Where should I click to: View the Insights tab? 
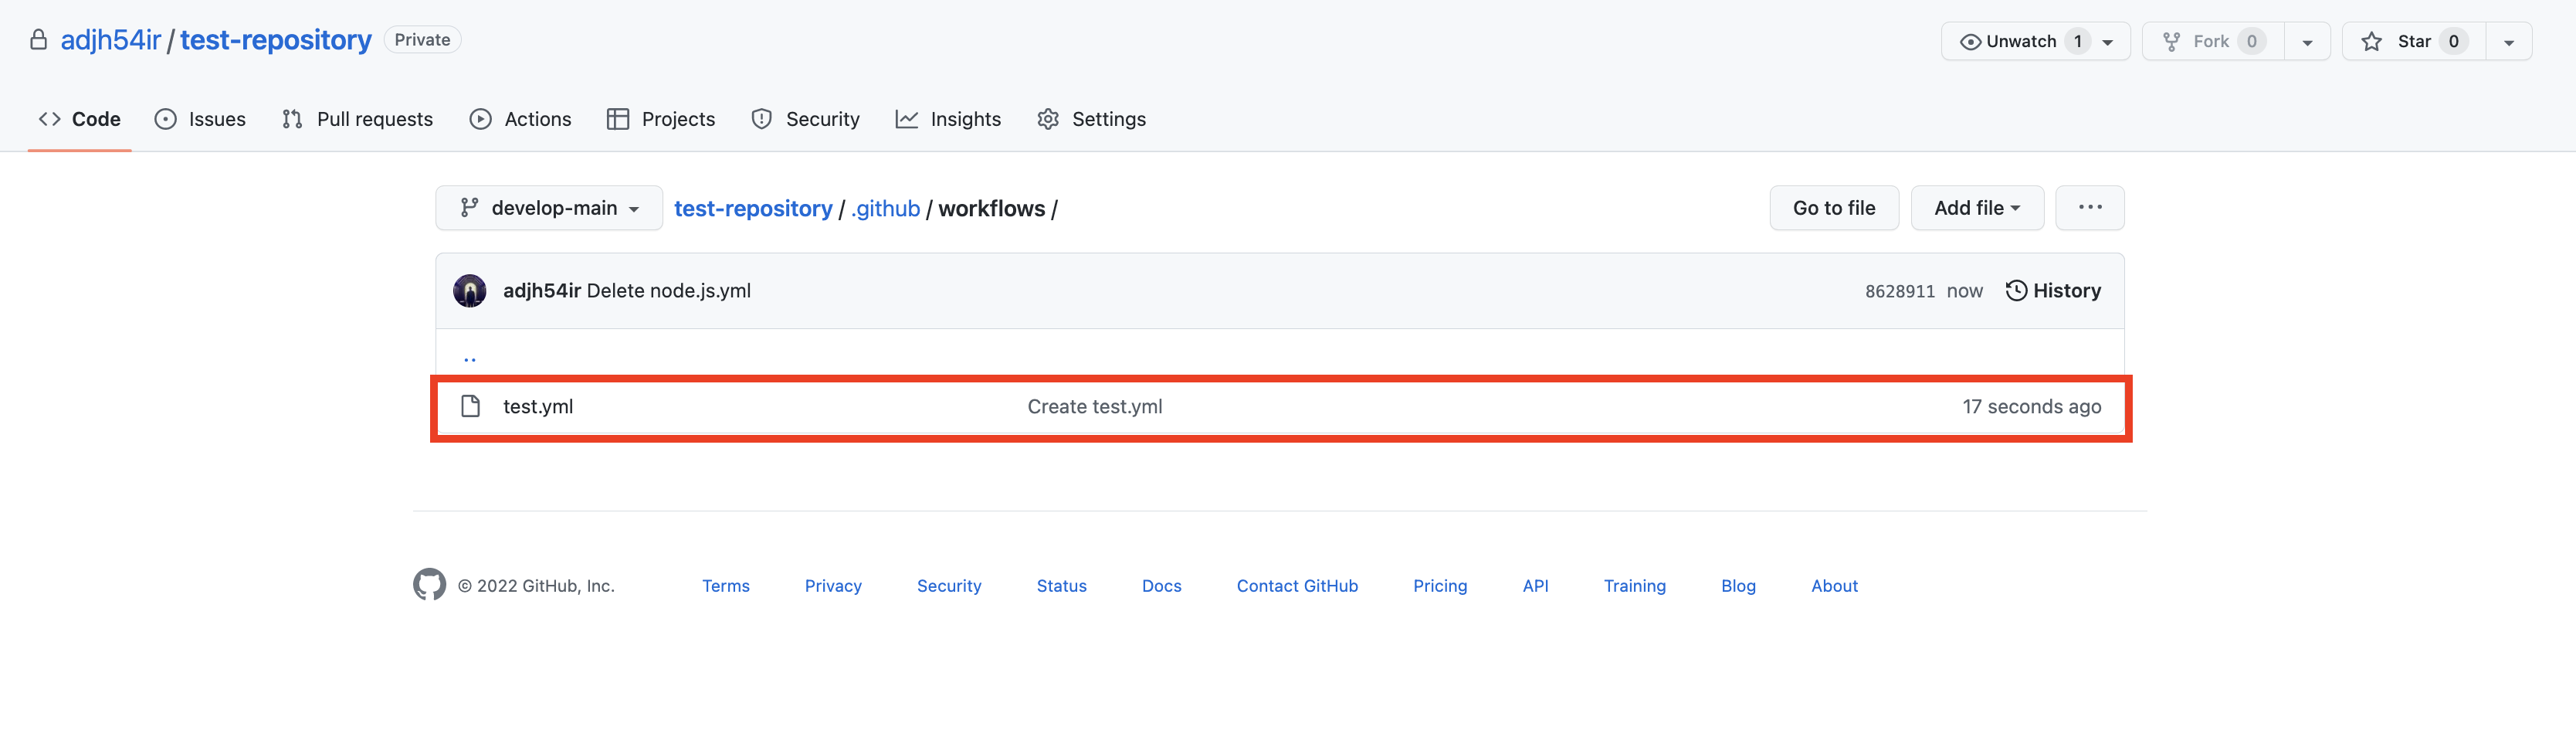948,119
